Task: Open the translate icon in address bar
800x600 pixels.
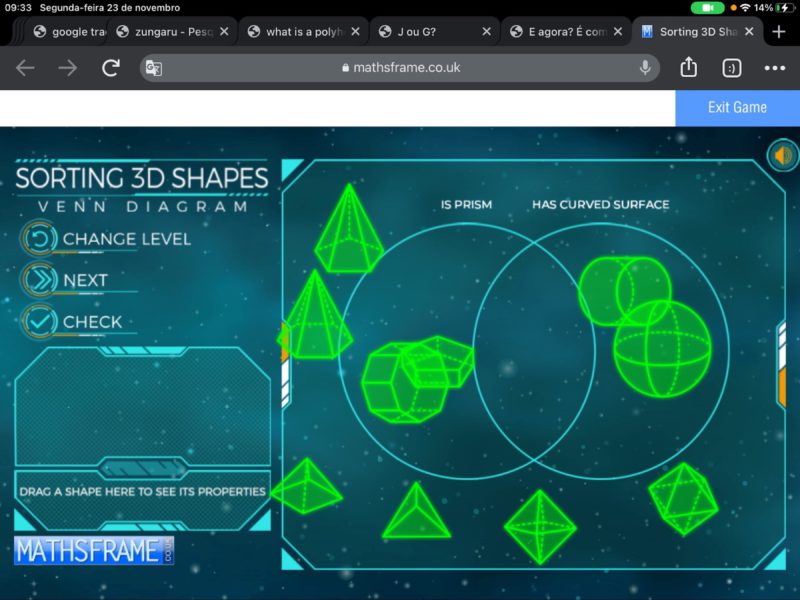Action: (154, 68)
